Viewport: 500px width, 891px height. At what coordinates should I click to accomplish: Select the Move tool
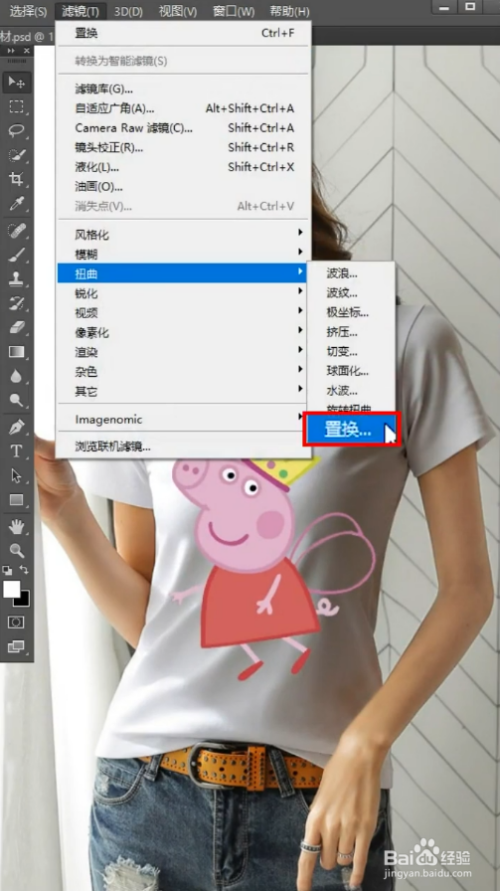click(x=16, y=83)
